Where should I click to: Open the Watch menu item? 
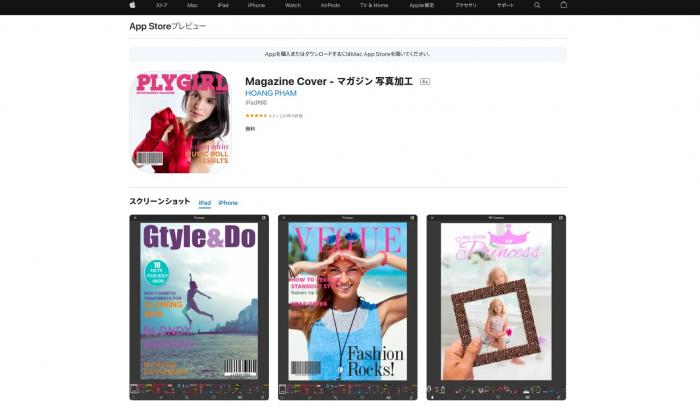[293, 5]
